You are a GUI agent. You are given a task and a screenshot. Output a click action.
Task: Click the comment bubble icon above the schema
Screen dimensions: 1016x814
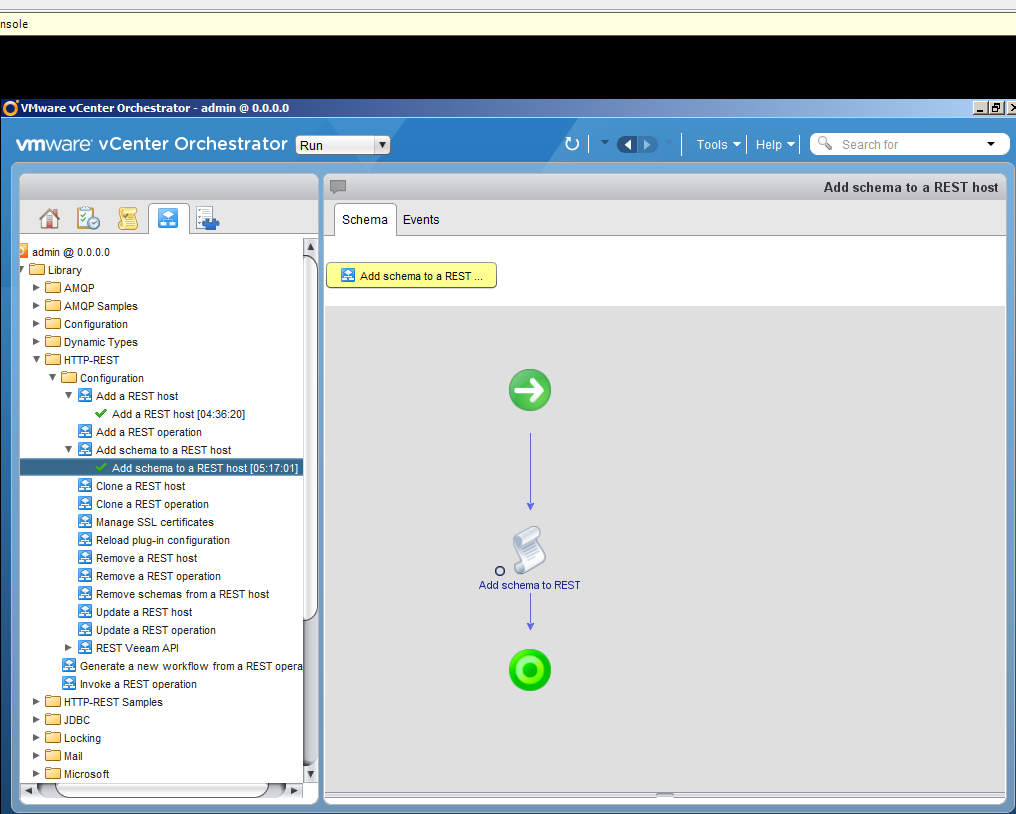[x=337, y=187]
